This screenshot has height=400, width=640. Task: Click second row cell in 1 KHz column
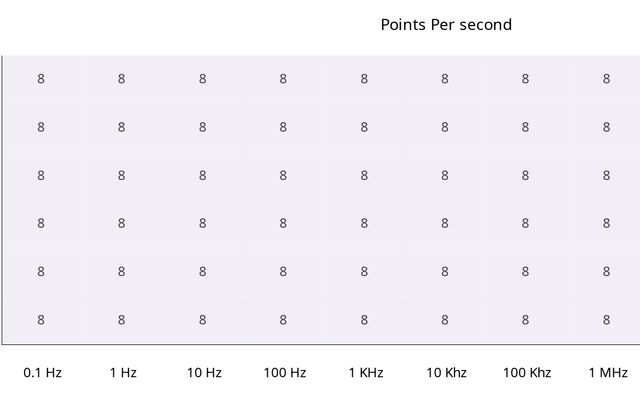coord(364,127)
